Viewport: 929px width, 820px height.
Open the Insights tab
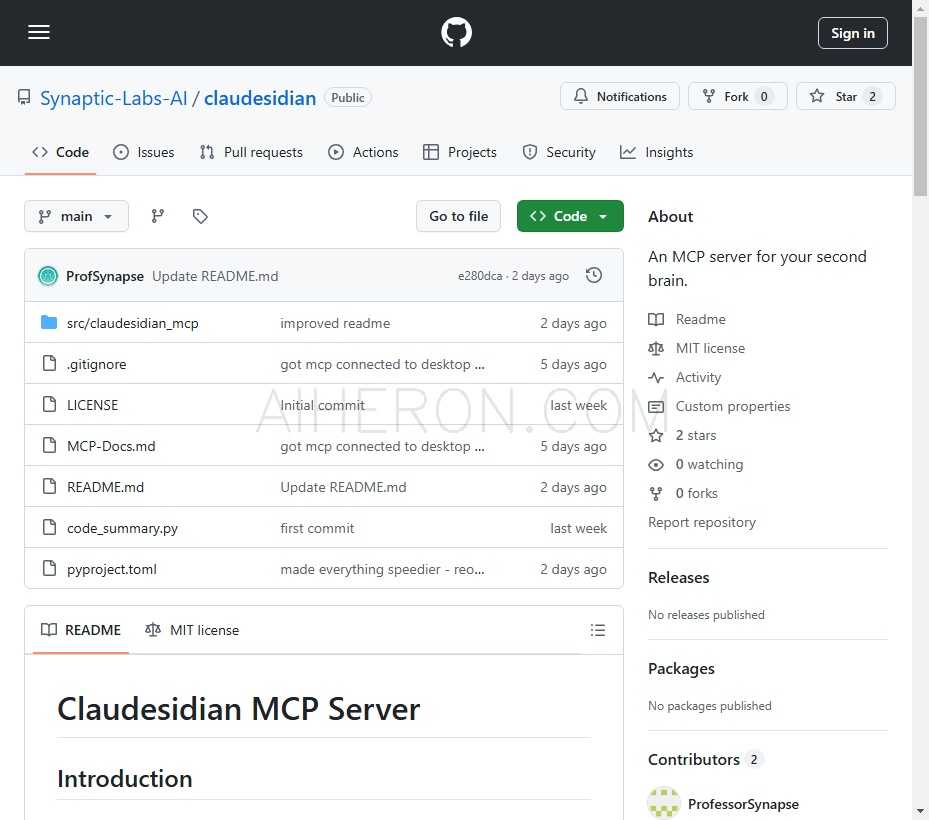(656, 152)
